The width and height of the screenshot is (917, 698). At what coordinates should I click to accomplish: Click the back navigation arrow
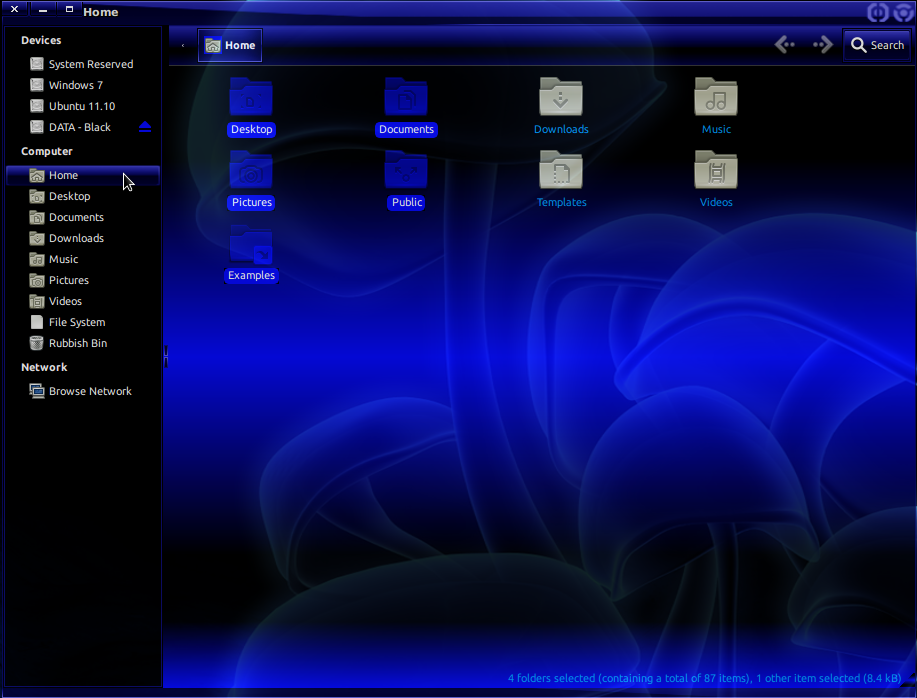click(x=784, y=44)
